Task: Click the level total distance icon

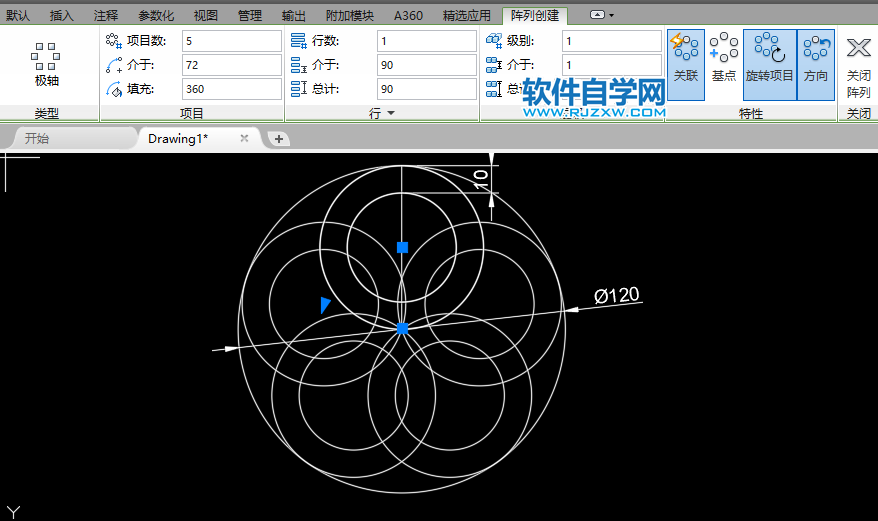Action: 494,89
